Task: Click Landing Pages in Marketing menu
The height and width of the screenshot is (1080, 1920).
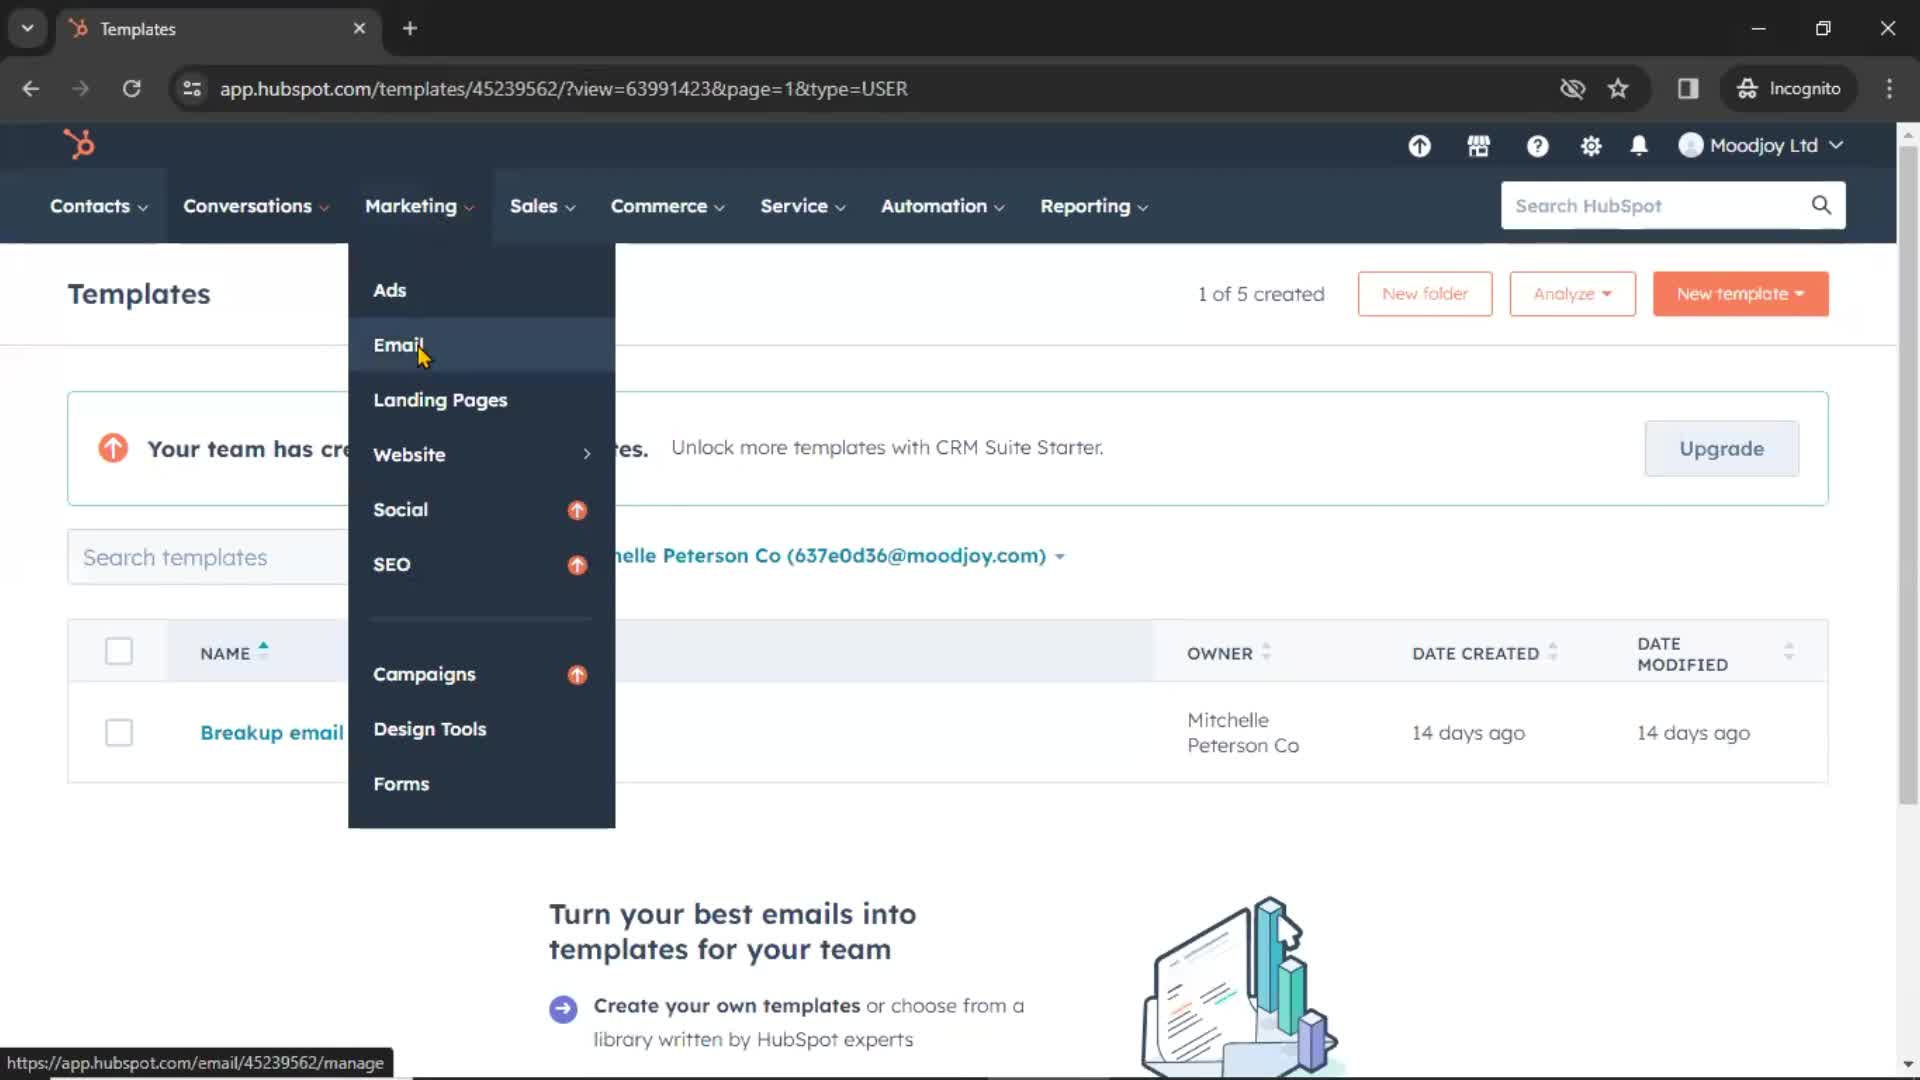Action: pos(440,400)
